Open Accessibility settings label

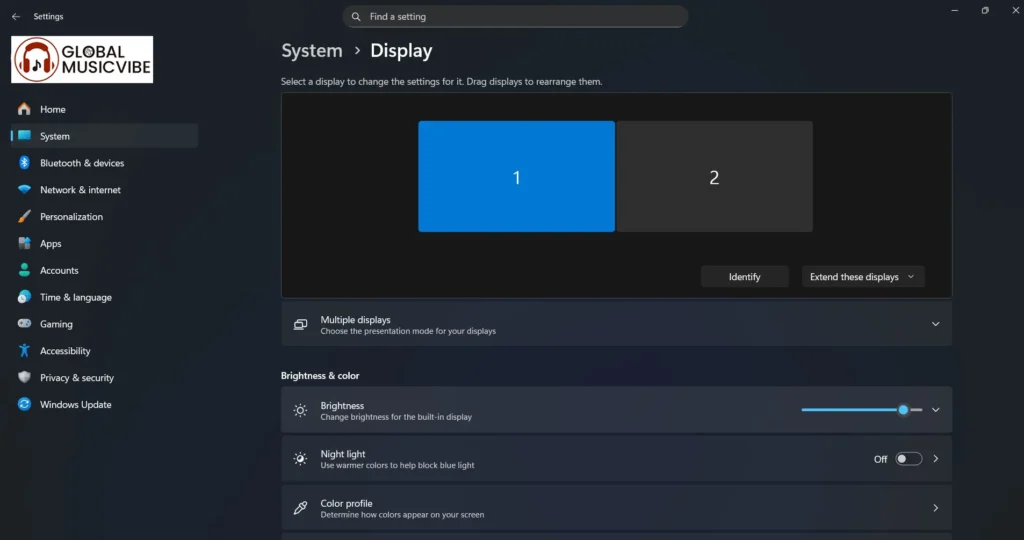coord(65,351)
